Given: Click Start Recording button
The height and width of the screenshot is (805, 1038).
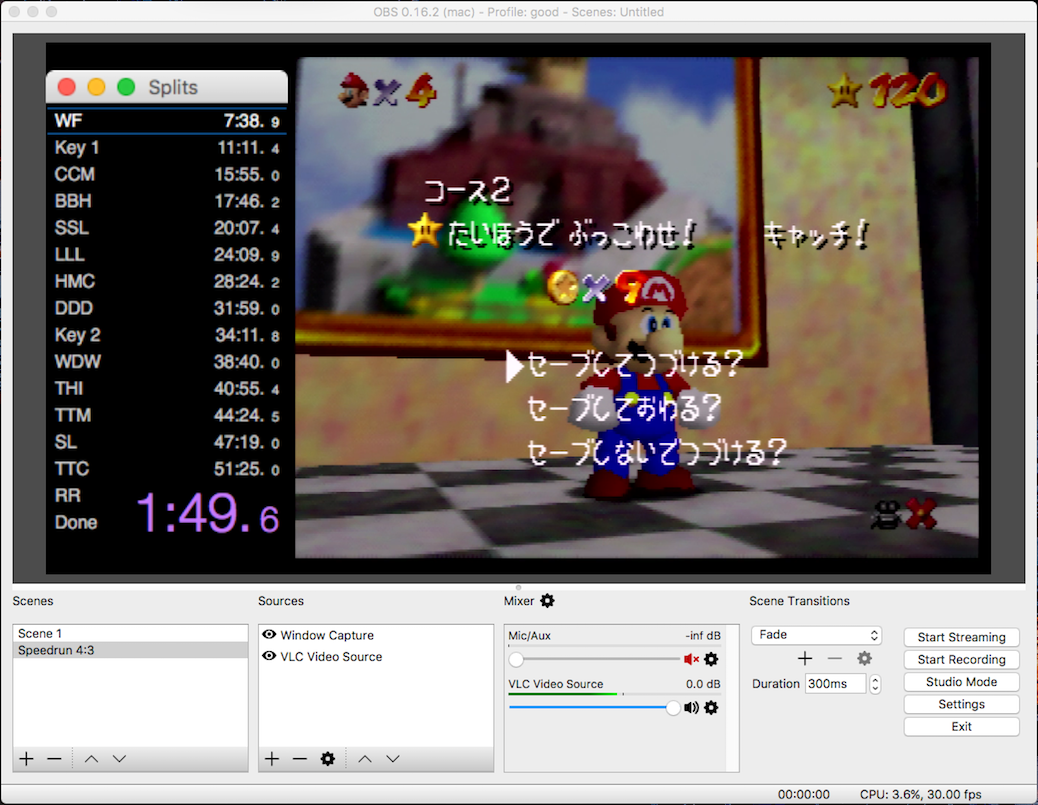Looking at the screenshot, I should [x=961, y=659].
